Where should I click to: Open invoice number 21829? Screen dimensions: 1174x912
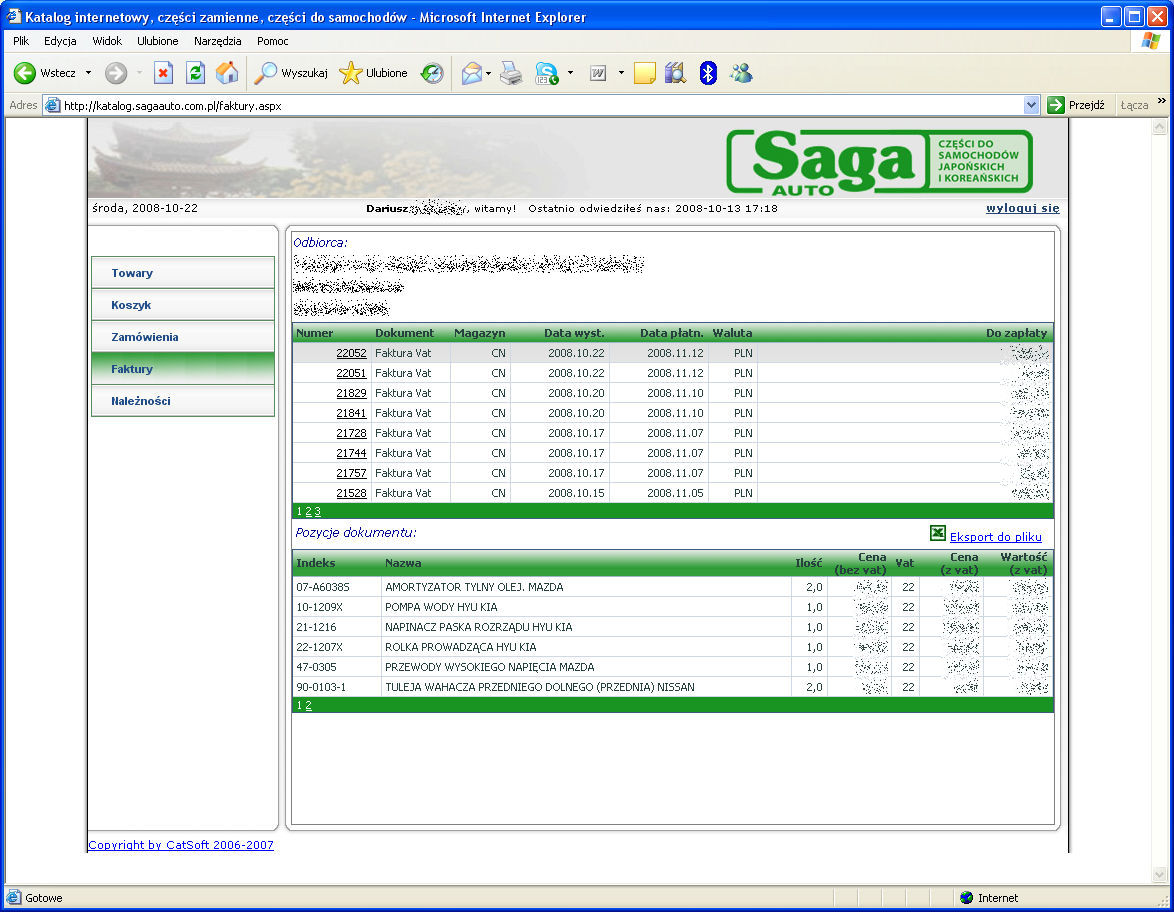click(351, 393)
